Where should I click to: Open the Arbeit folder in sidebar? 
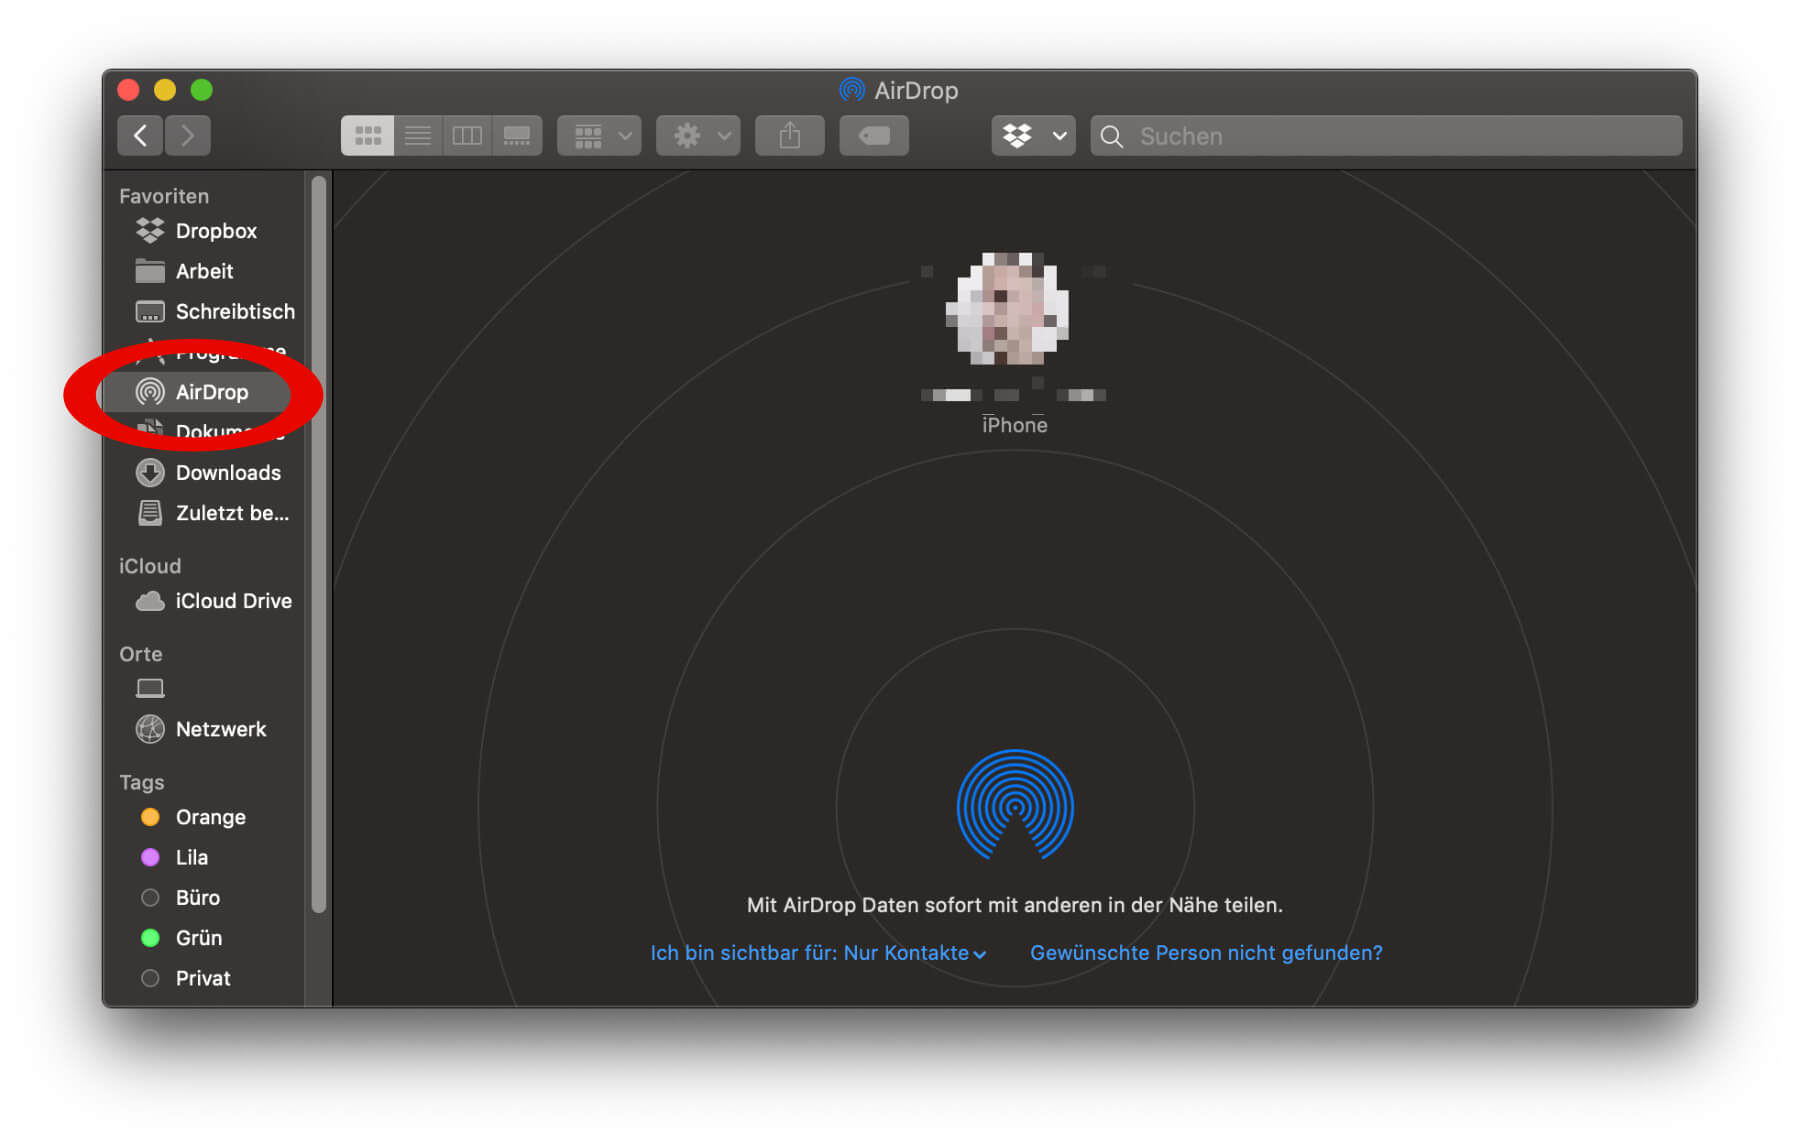click(x=205, y=271)
